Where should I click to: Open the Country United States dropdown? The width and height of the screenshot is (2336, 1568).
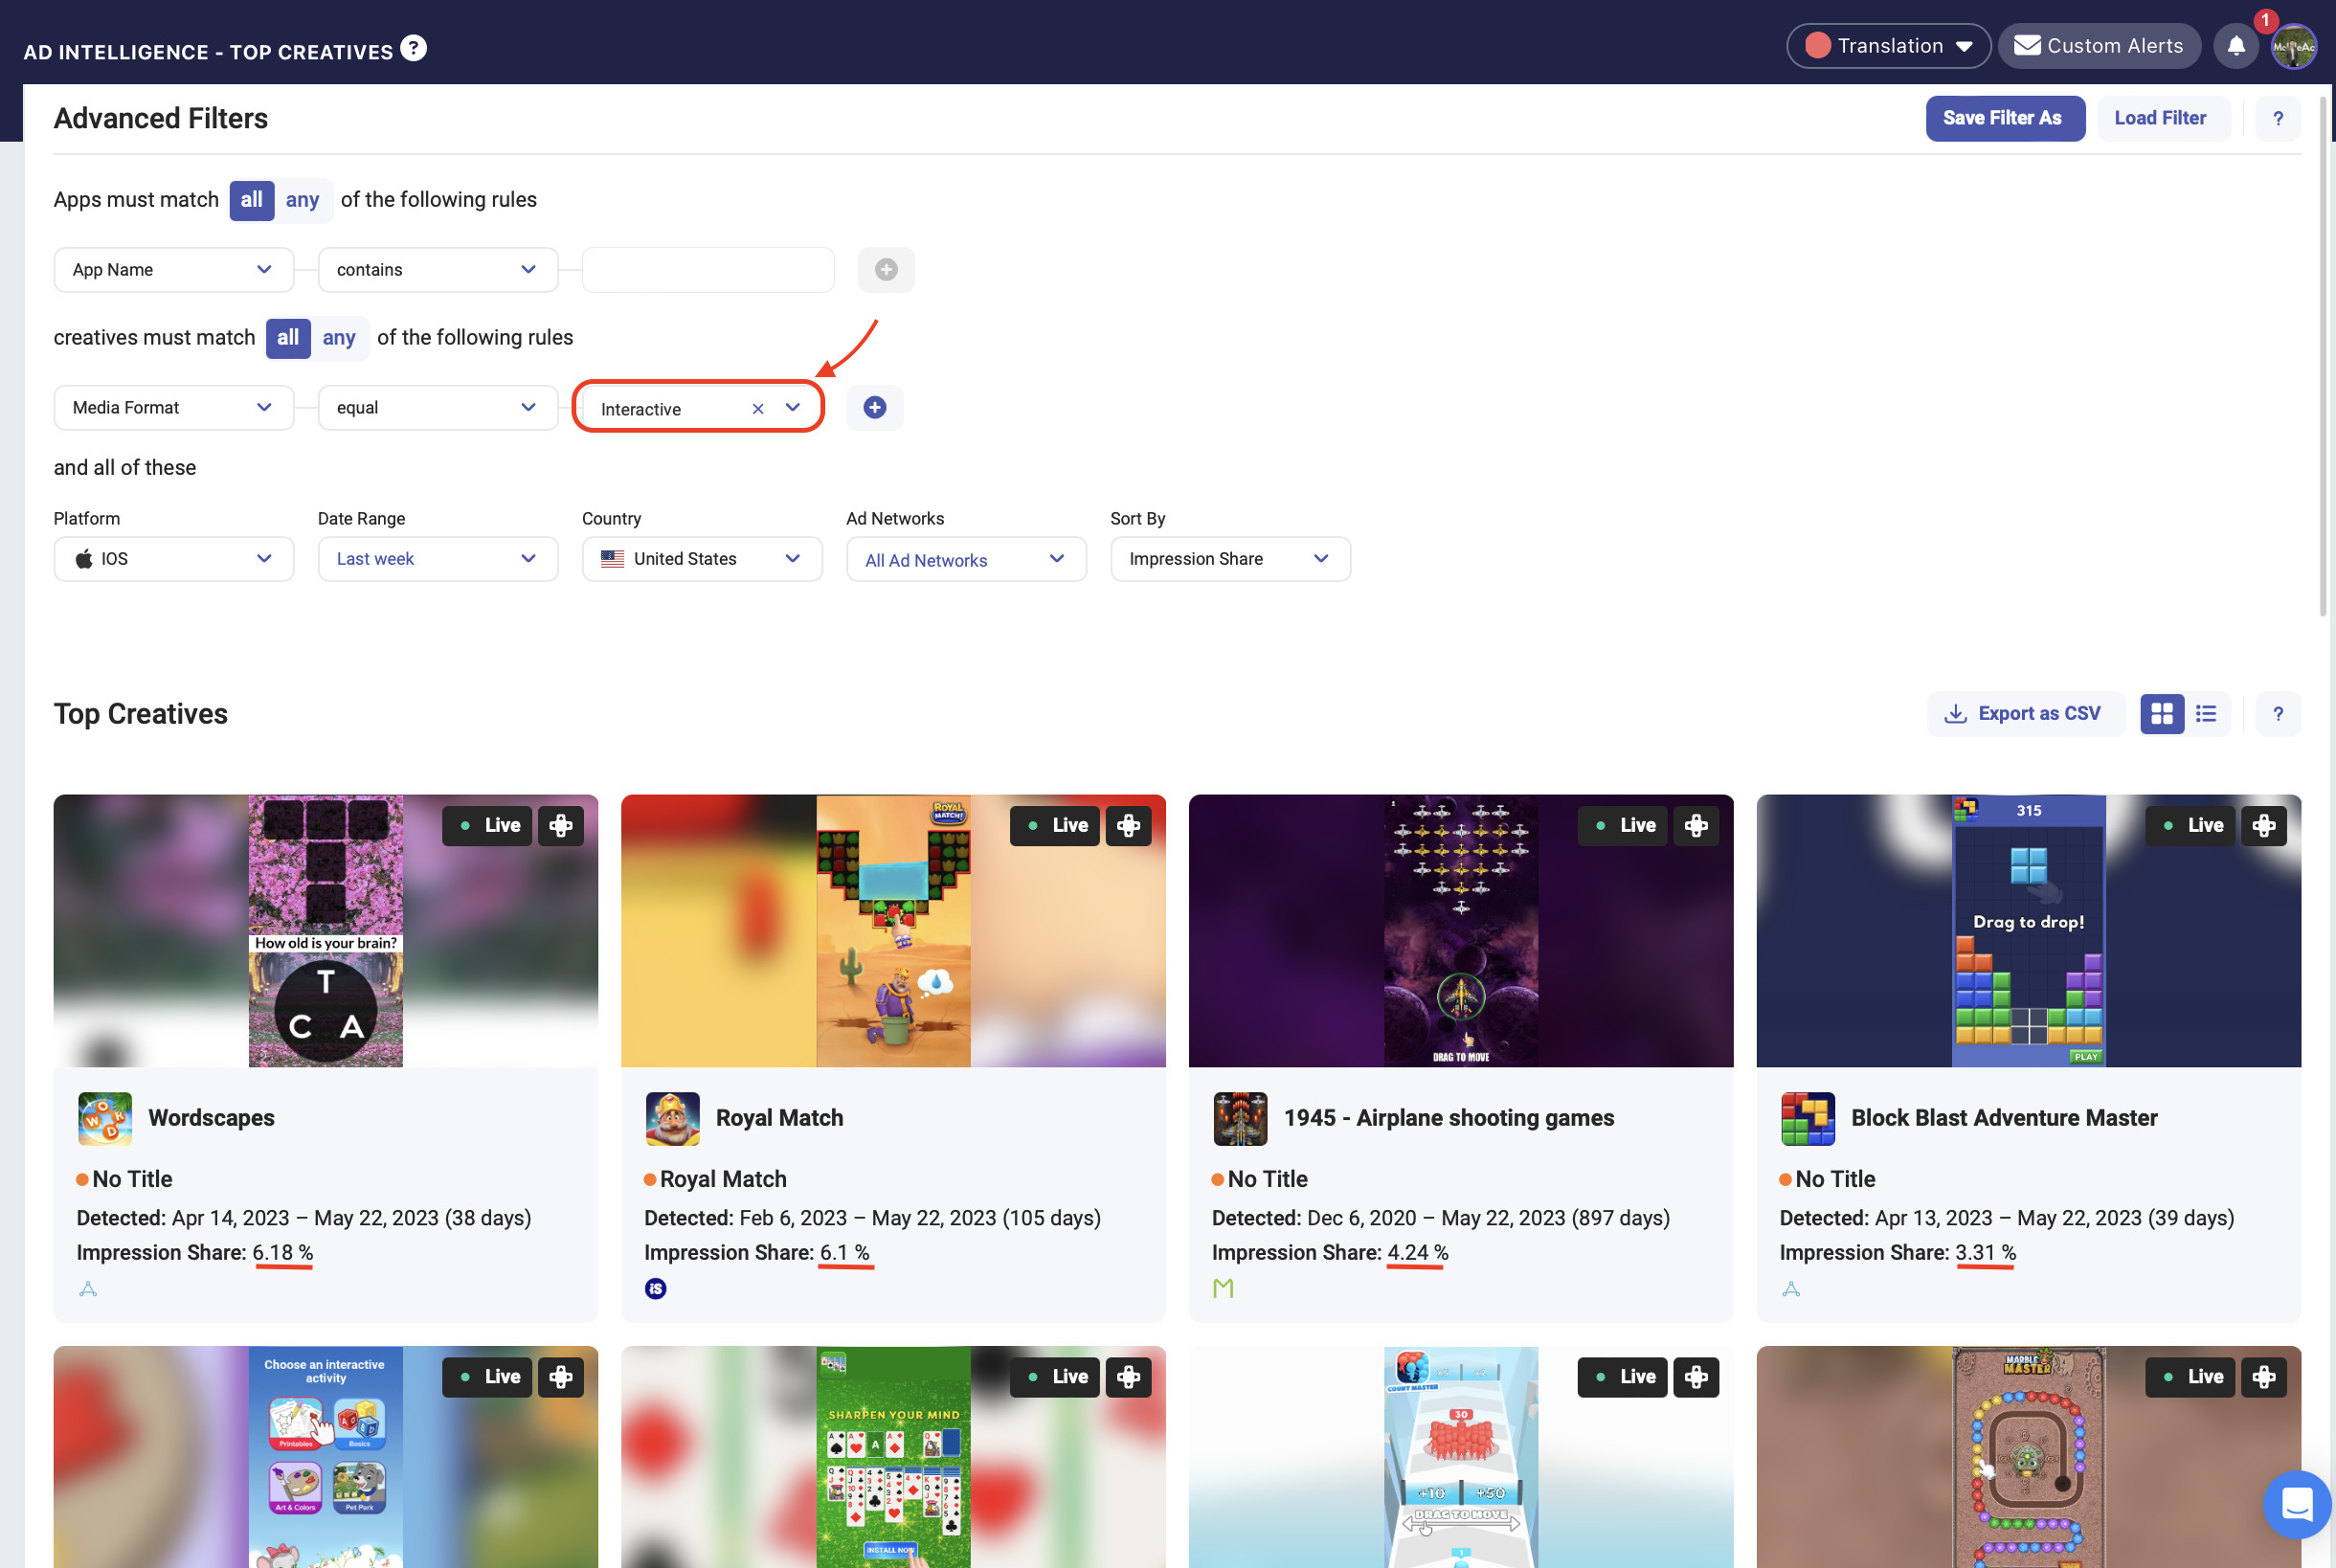point(702,558)
